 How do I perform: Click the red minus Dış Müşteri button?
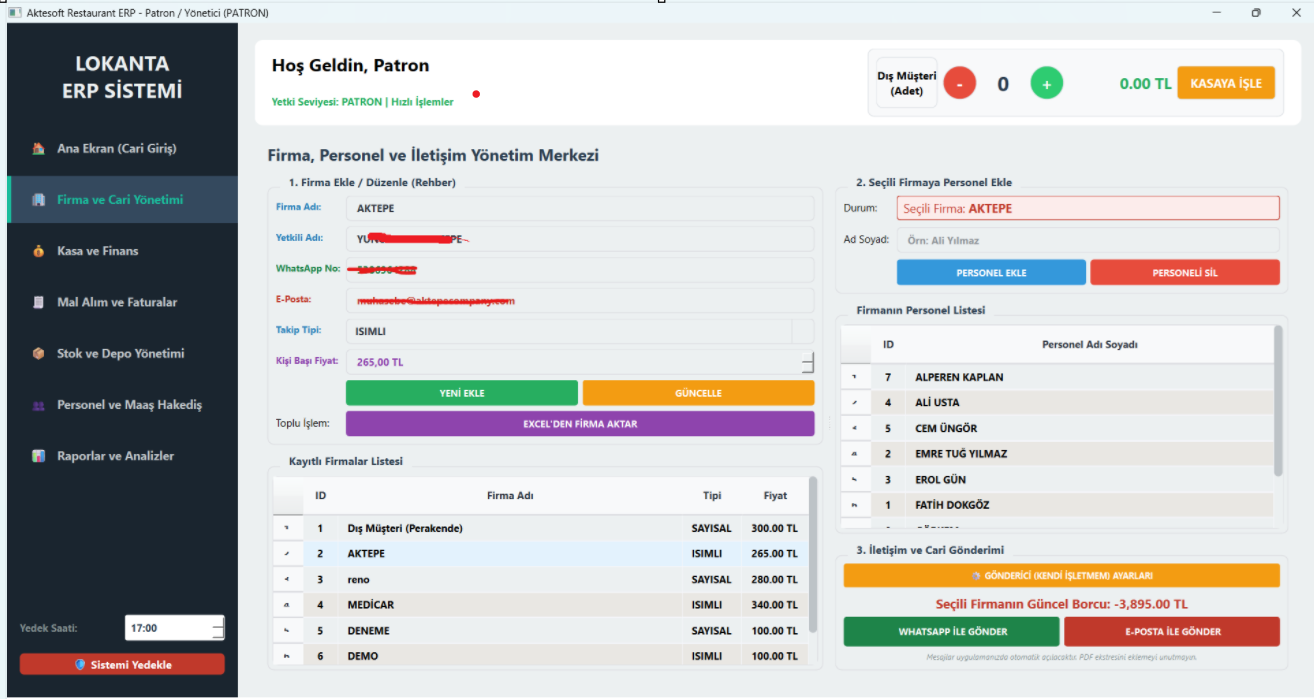click(x=960, y=83)
